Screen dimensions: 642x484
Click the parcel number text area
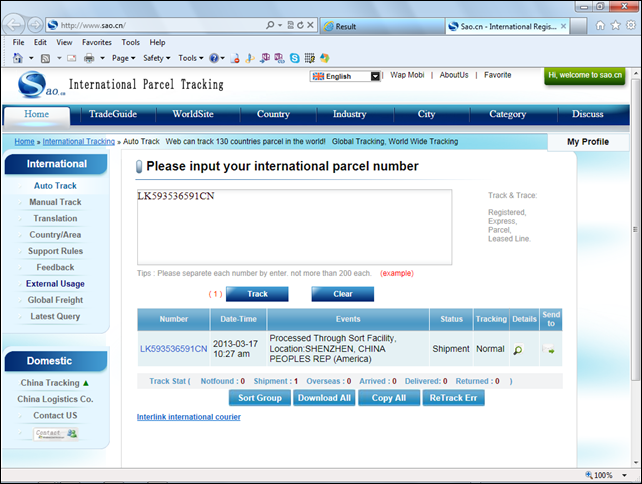point(294,227)
